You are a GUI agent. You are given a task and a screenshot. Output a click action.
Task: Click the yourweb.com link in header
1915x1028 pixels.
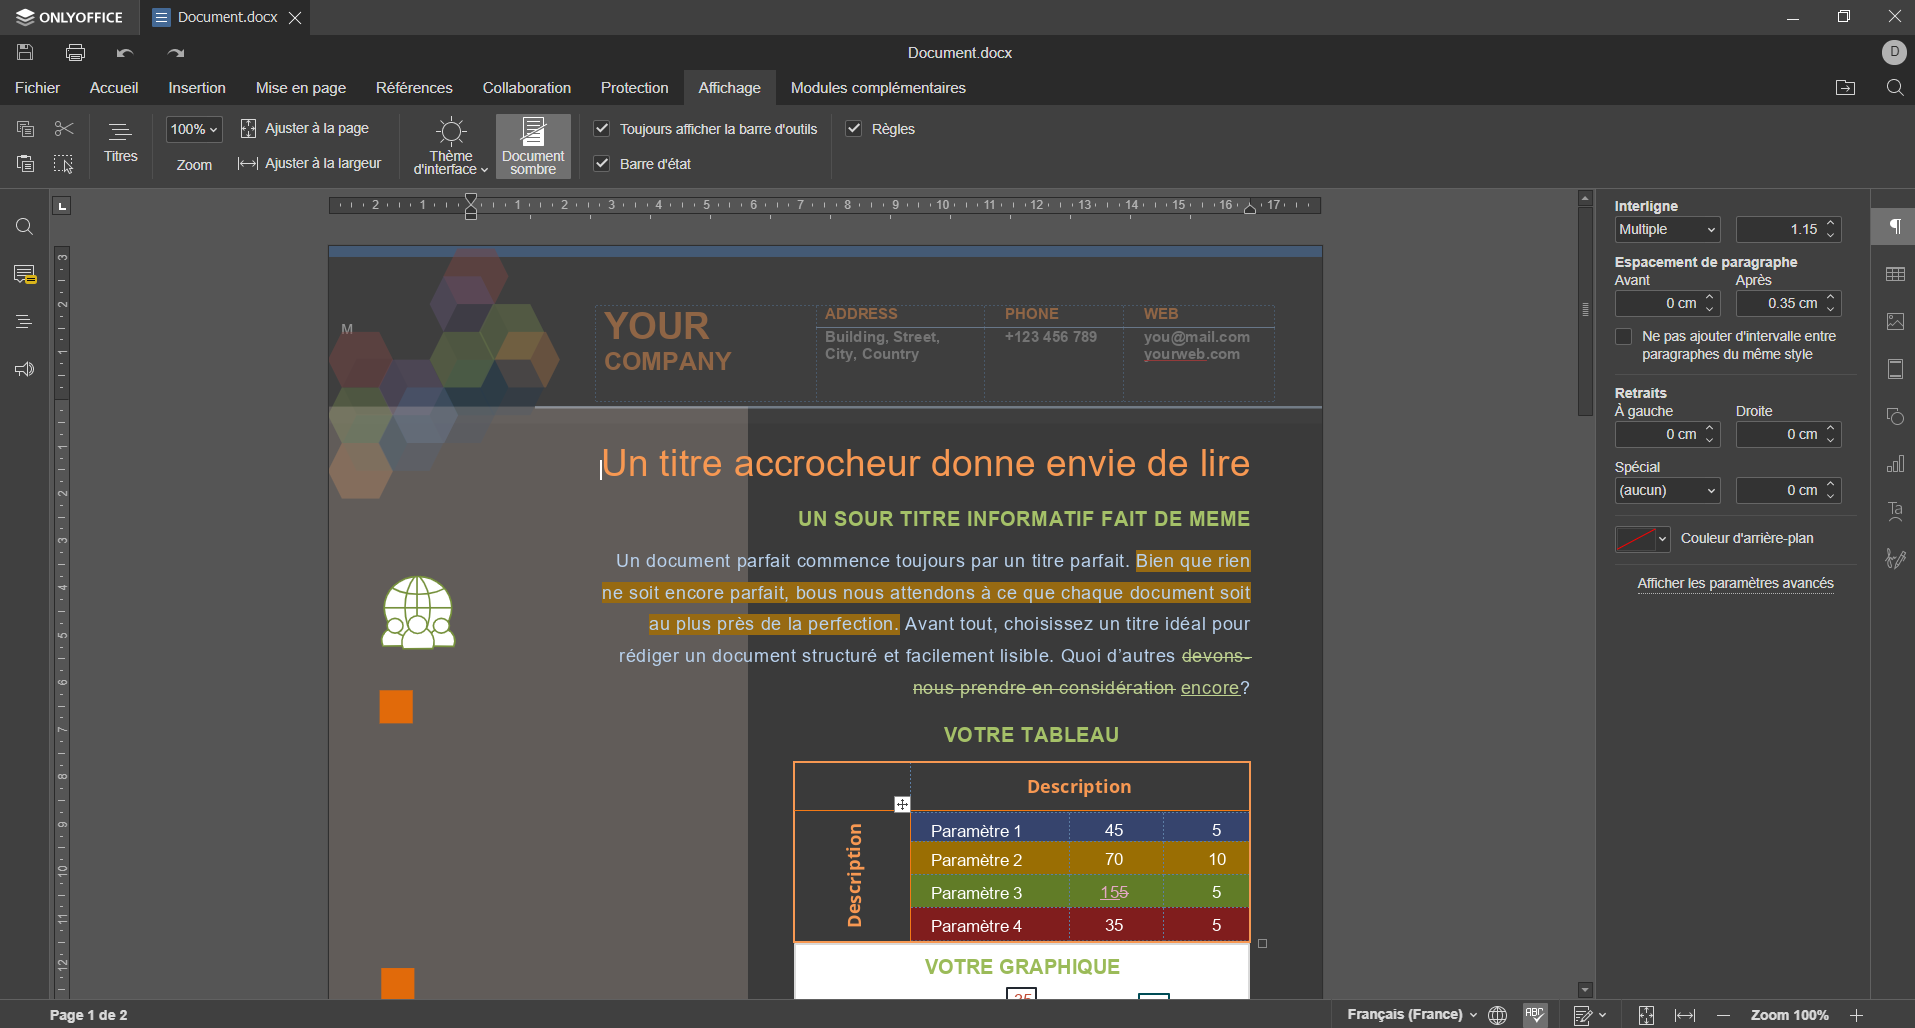[1191, 354]
